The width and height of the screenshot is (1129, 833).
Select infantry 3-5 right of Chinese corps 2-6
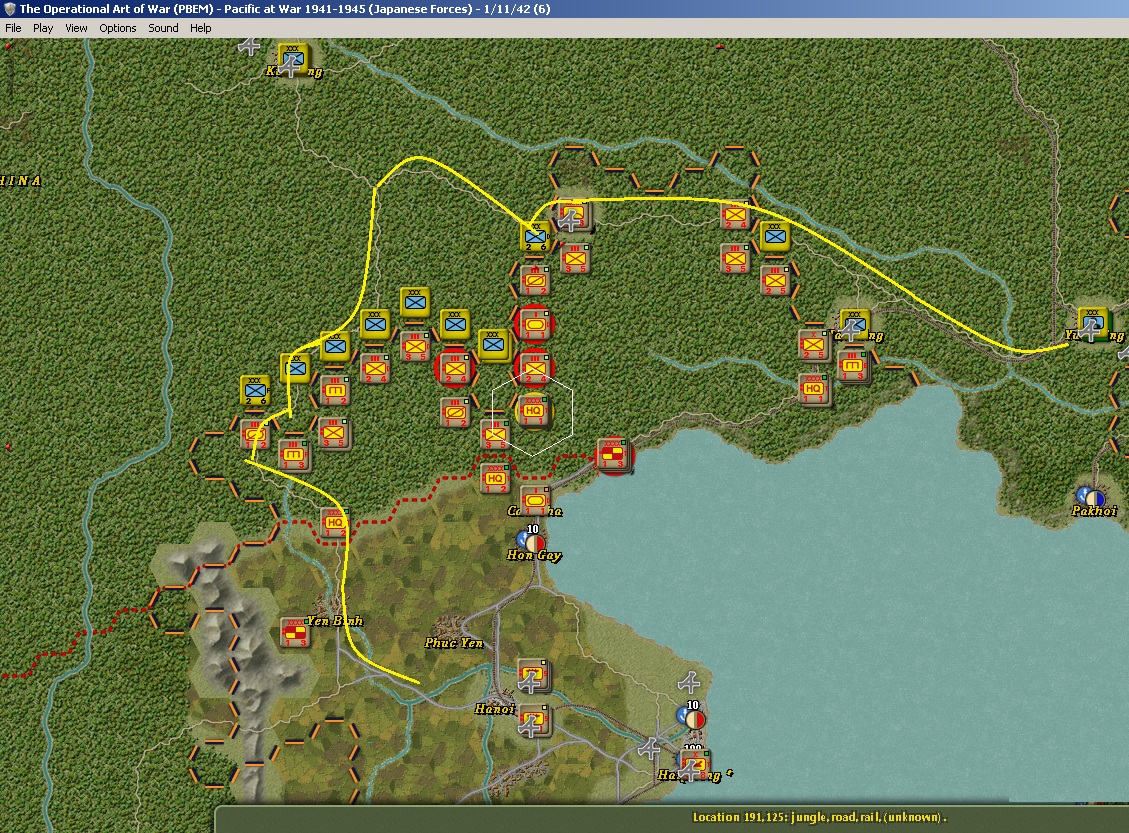click(575, 258)
